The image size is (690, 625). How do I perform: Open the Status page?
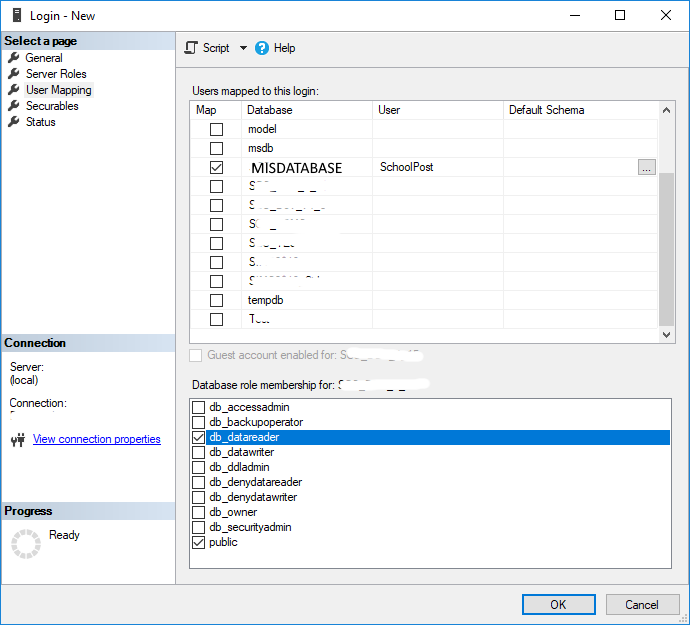40,122
